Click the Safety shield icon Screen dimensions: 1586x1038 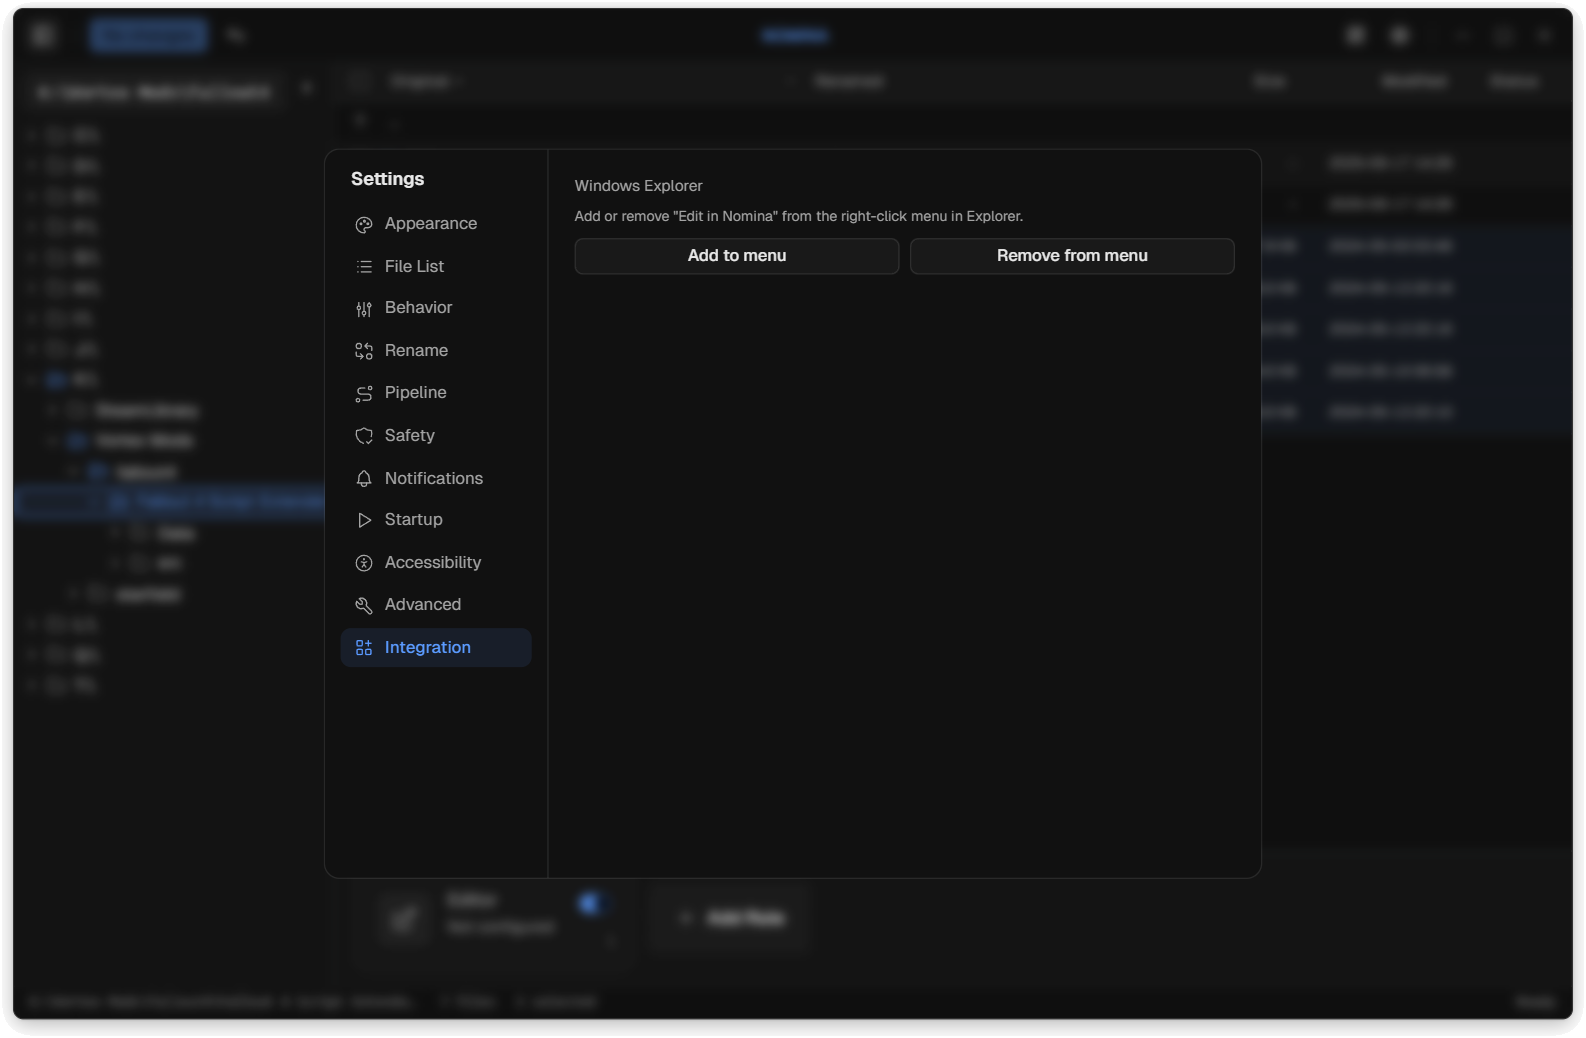[364, 436]
